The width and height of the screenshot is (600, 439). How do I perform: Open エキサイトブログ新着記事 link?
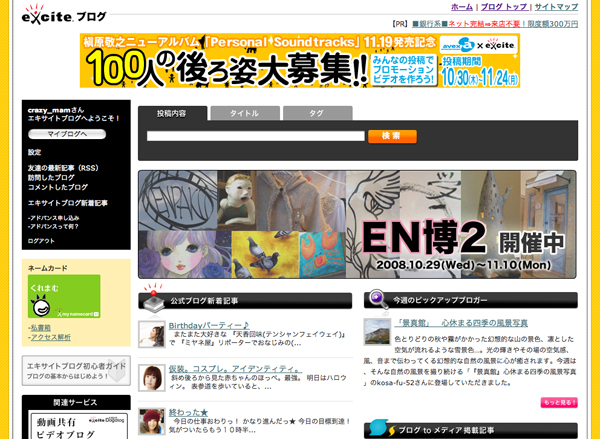pyautogui.click(x=67, y=203)
